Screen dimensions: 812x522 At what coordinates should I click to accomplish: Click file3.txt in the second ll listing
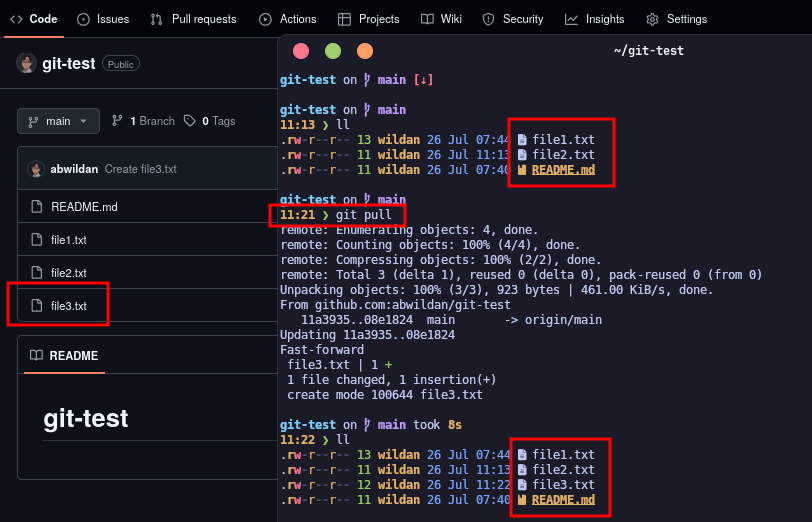tap(563, 485)
